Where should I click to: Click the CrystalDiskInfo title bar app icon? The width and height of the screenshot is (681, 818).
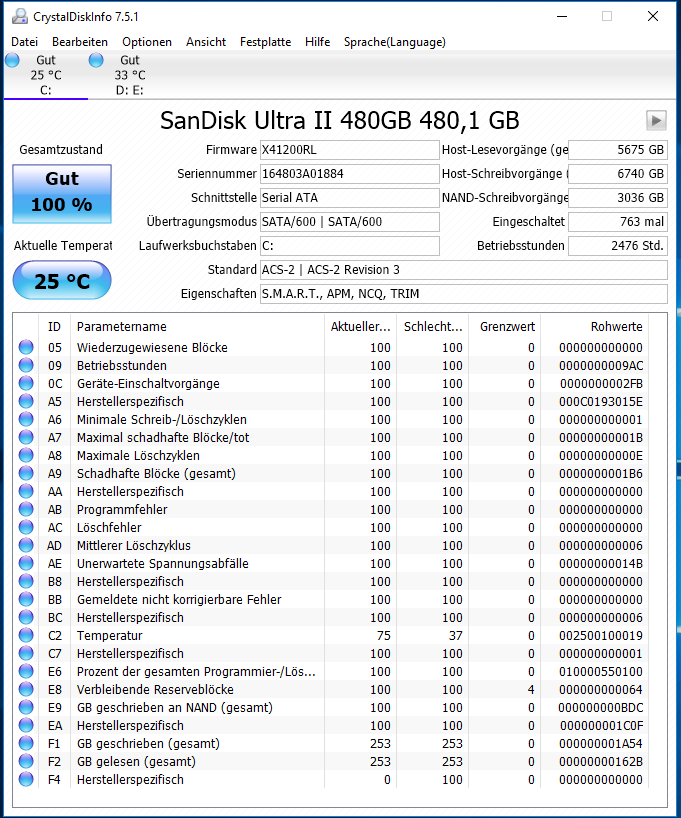coord(20,16)
